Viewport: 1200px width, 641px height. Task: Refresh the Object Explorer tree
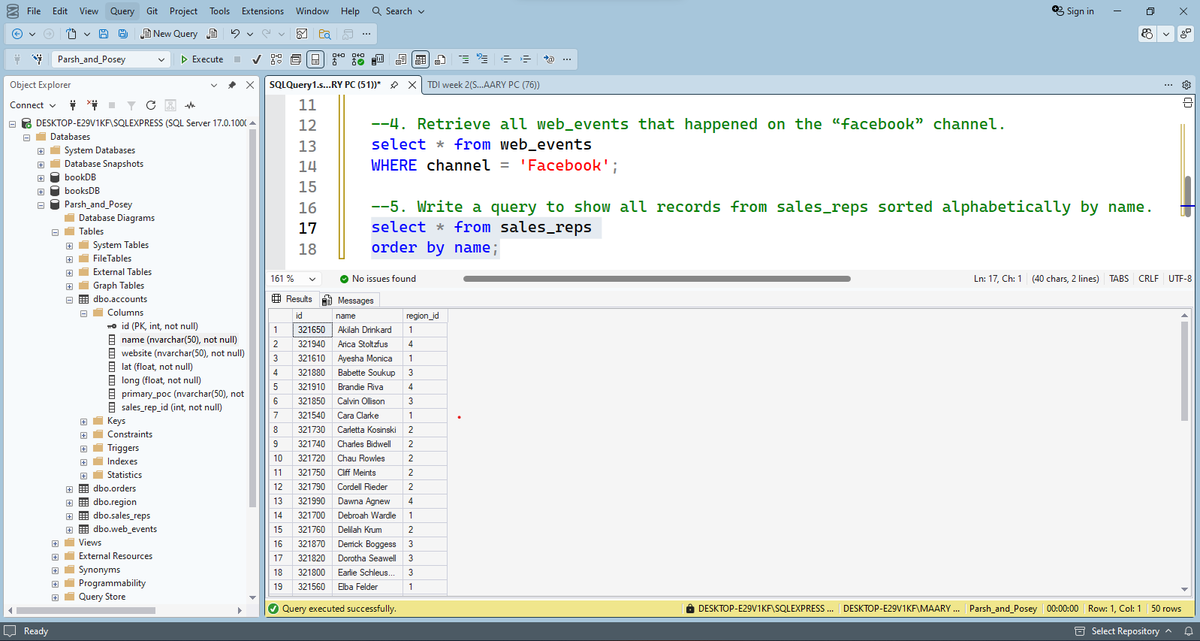coord(151,105)
